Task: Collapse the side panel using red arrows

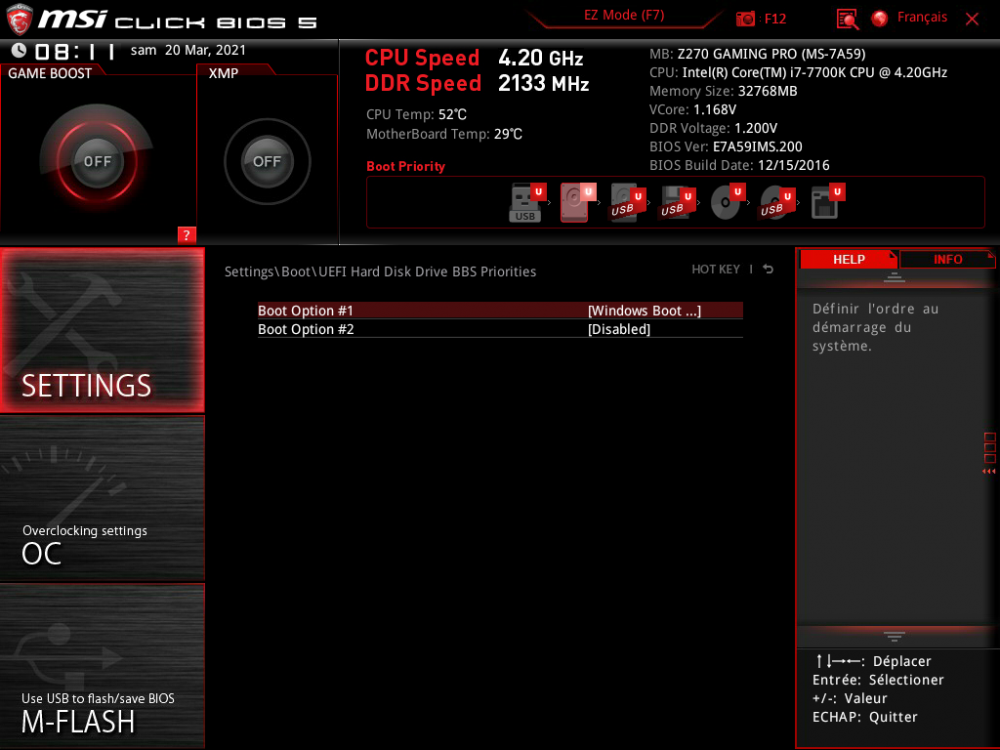Action: point(989,471)
